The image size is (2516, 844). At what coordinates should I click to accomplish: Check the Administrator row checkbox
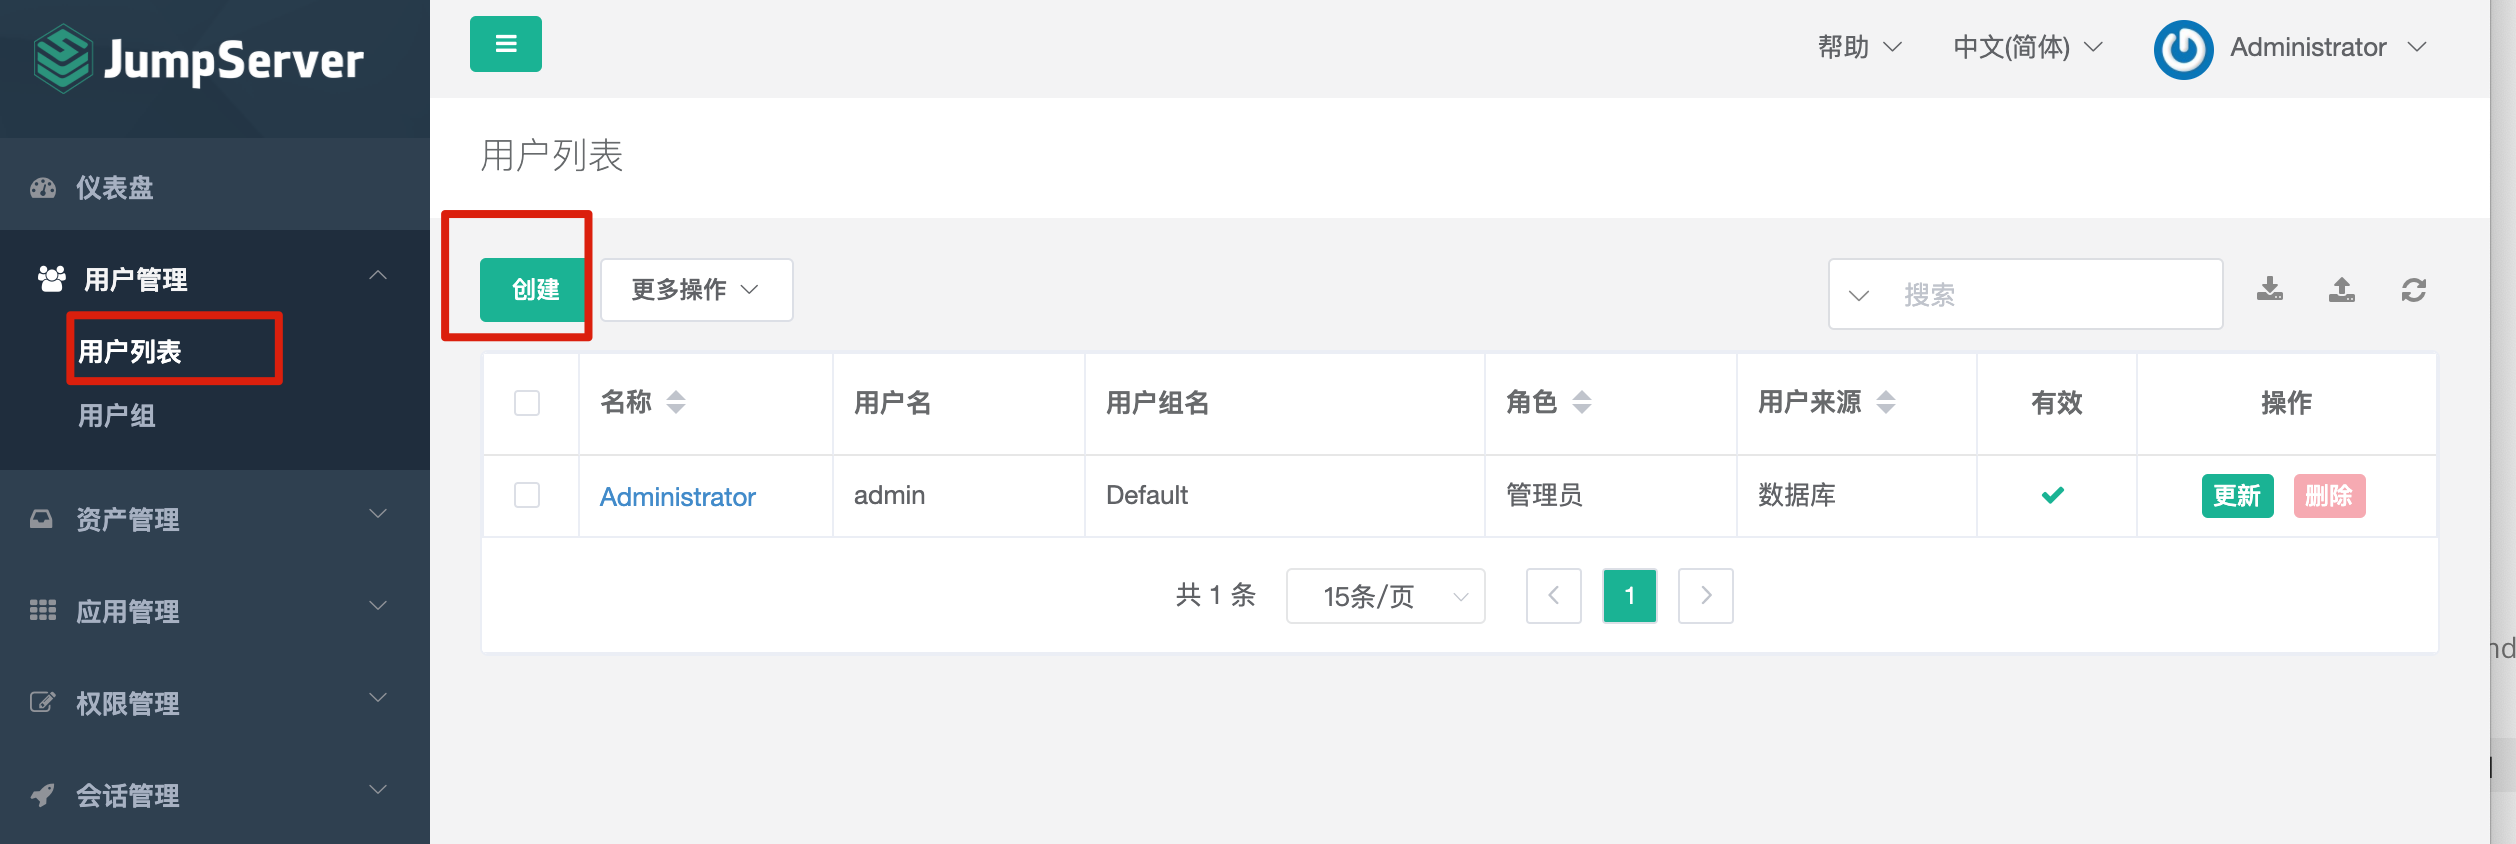pyautogui.click(x=527, y=495)
